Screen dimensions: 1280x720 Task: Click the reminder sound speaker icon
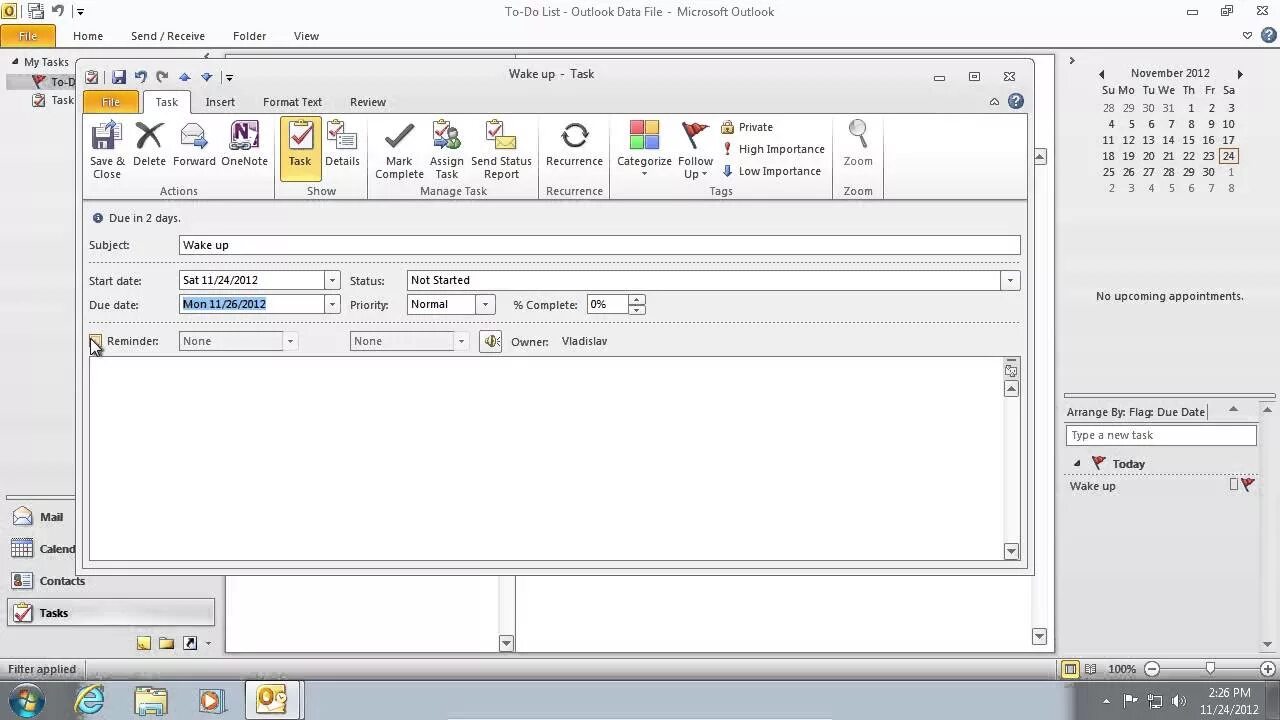coord(491,341)
